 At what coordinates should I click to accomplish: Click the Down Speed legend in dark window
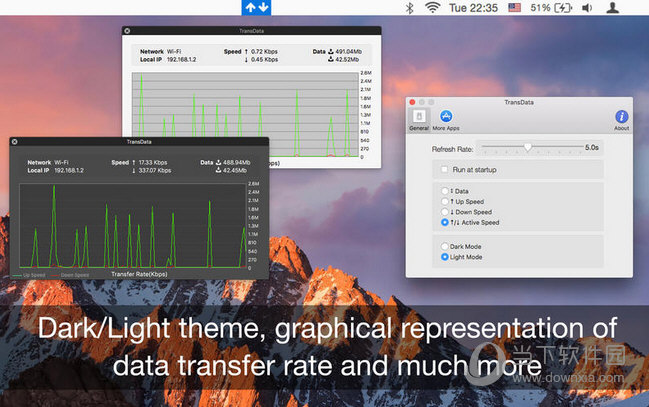click(75, 275)
